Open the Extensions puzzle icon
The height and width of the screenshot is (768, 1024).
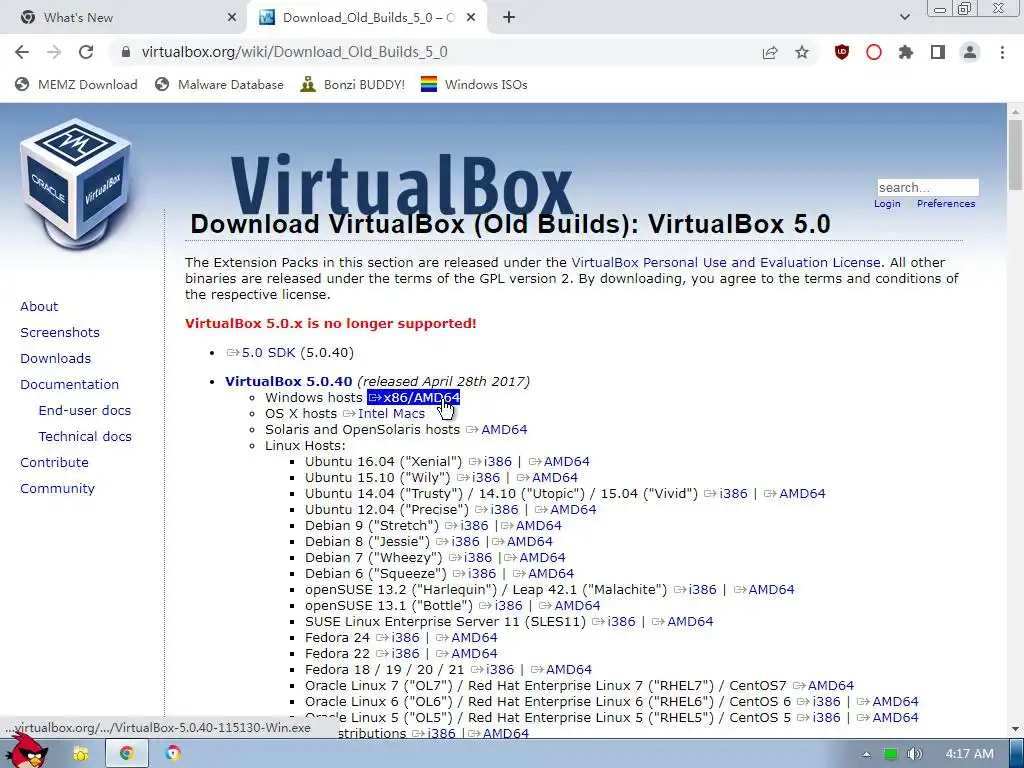[906, 52]
